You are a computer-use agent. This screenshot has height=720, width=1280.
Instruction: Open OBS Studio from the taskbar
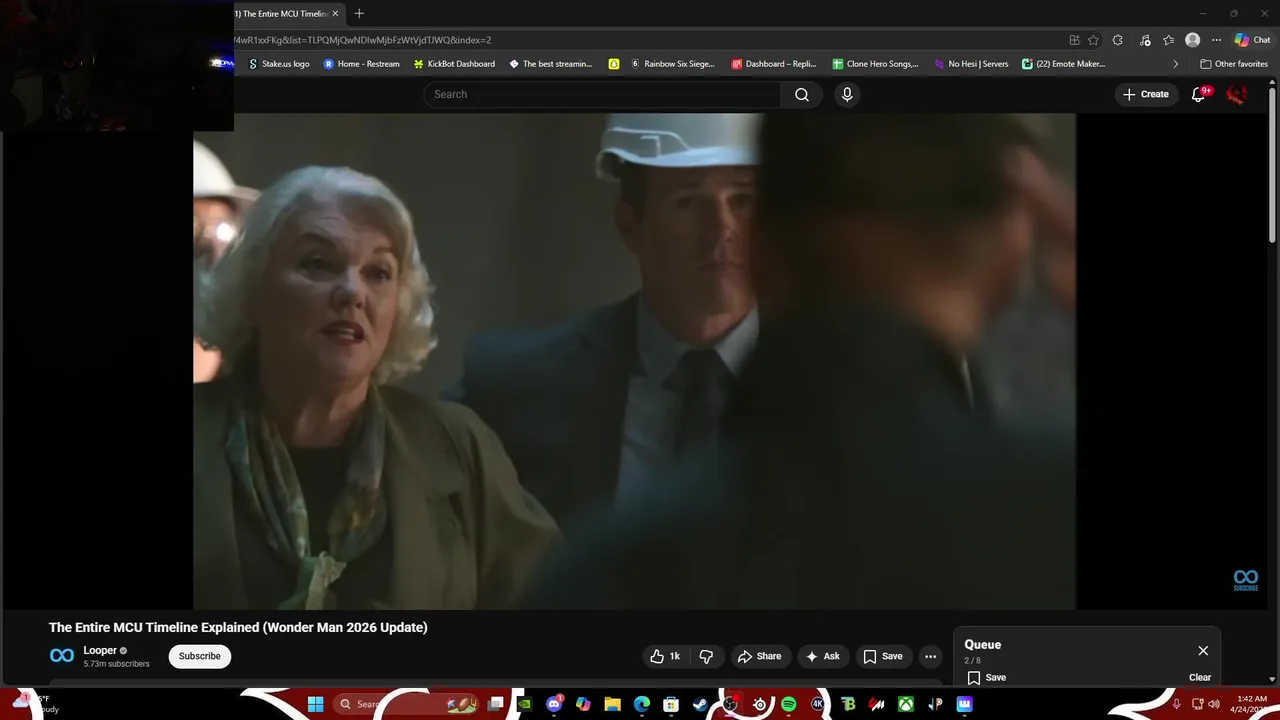point(730,704)
